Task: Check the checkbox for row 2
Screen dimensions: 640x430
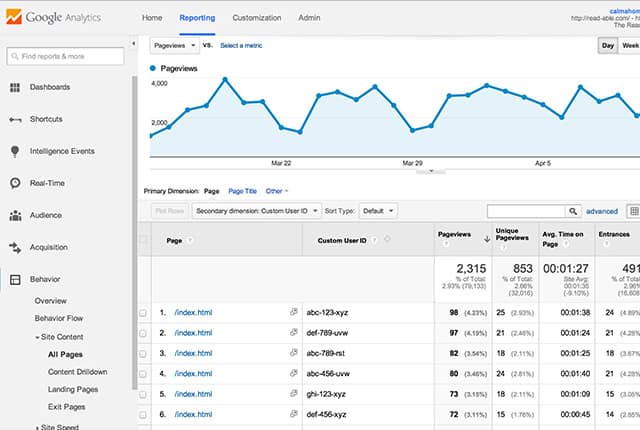Action: pos(142,333)
